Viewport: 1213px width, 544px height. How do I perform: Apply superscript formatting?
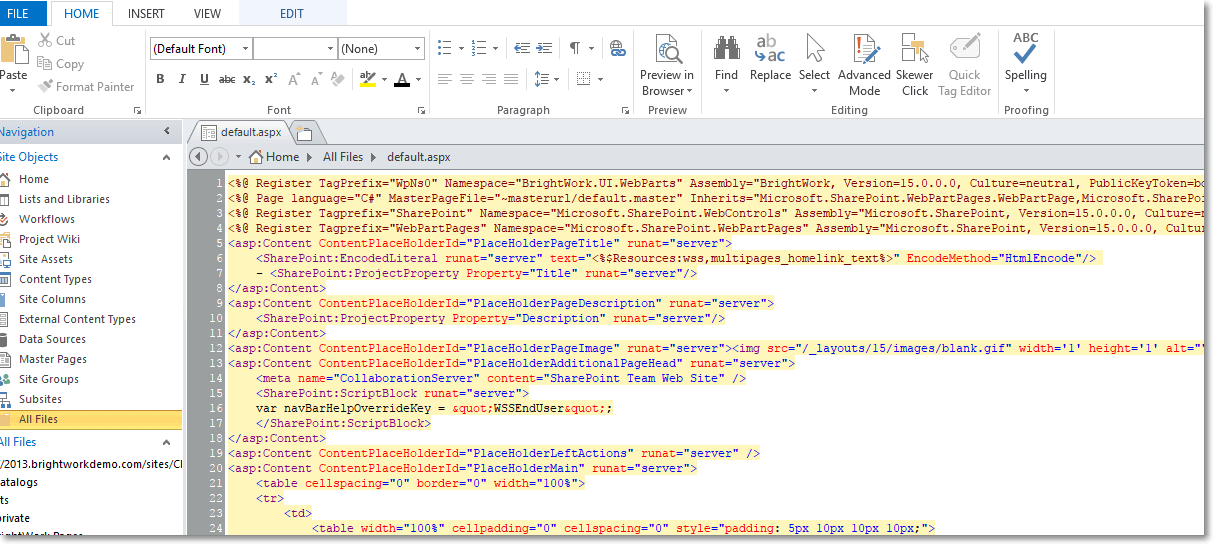[272, 79]
